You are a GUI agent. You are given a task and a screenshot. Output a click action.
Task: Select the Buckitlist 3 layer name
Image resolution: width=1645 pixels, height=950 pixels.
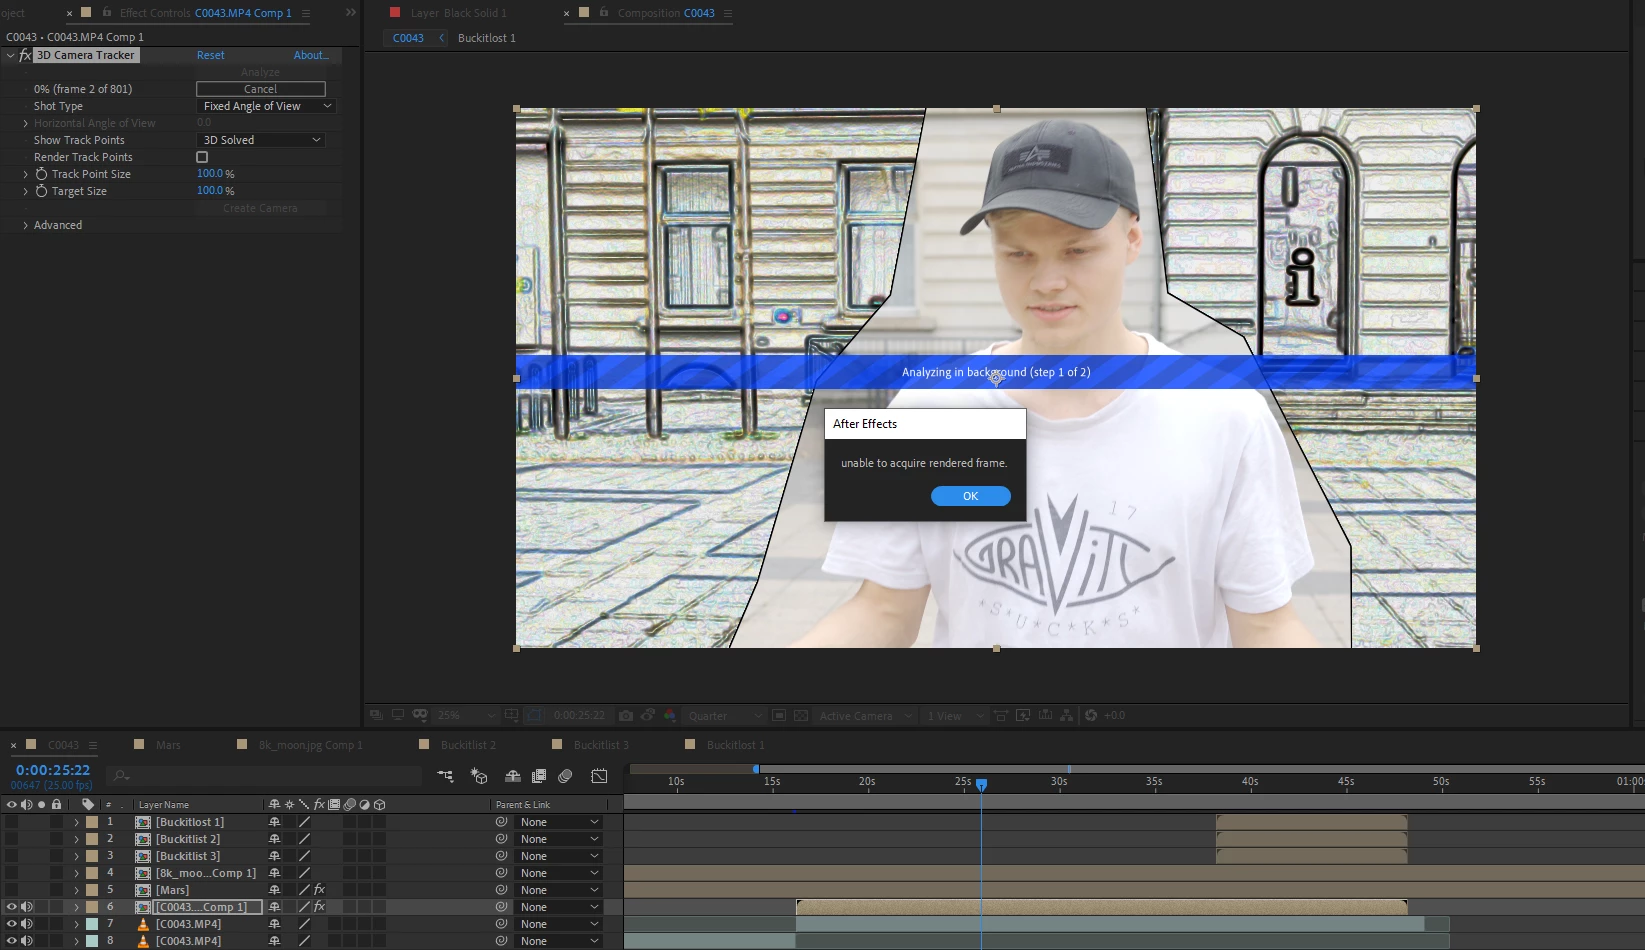(188, 856)
